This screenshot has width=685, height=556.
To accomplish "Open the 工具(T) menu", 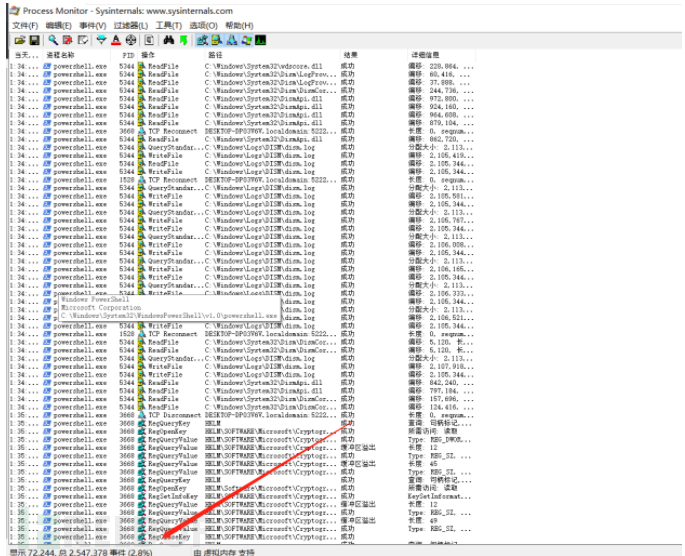I will click(169, 25).
